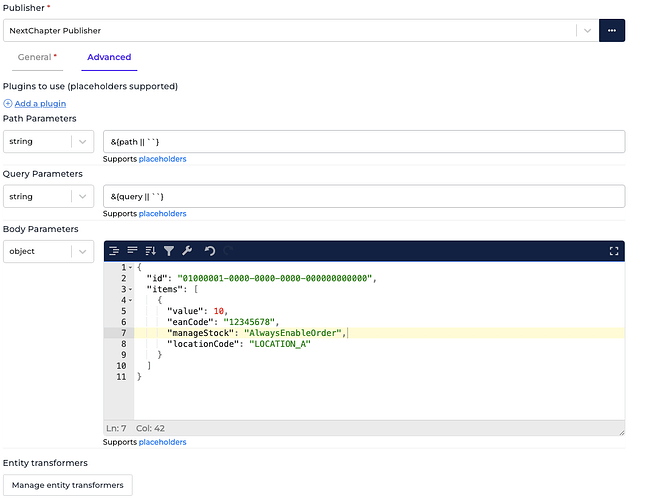
Task: Open Body Parameters type dropdown
Action: click(x=49, y=251)
